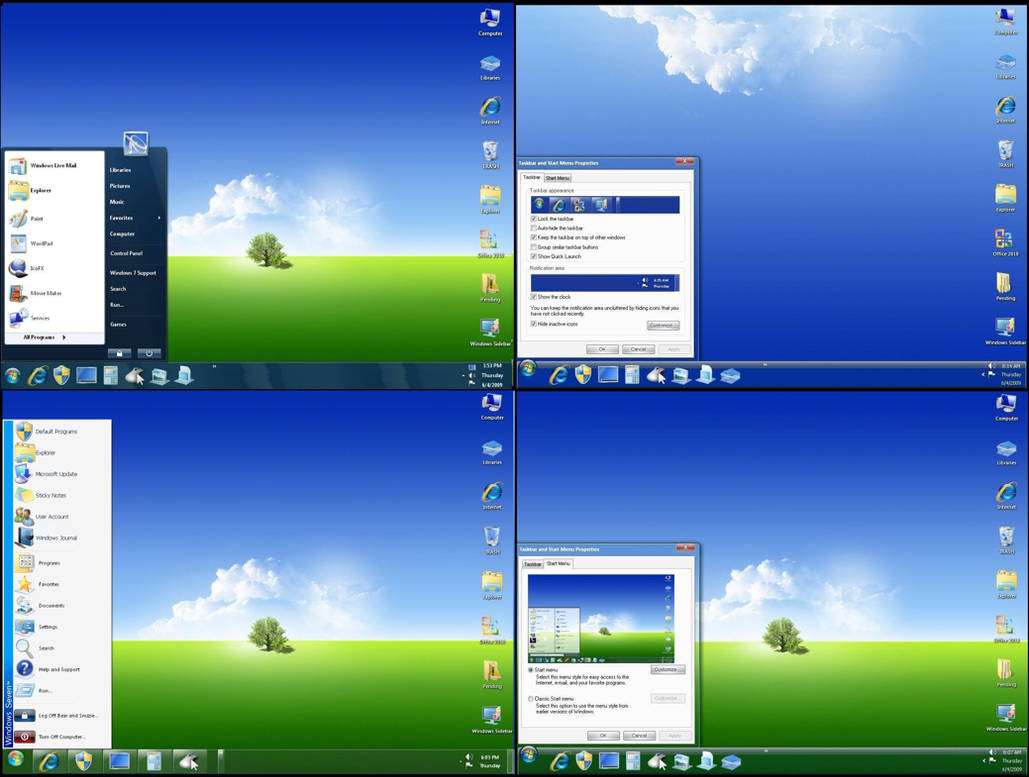The height and width of the screenshot is (777, 1029).
Task: Open the Windows Sidebar desktop icon
Action: pyautogui.click(x=491, y=327)
